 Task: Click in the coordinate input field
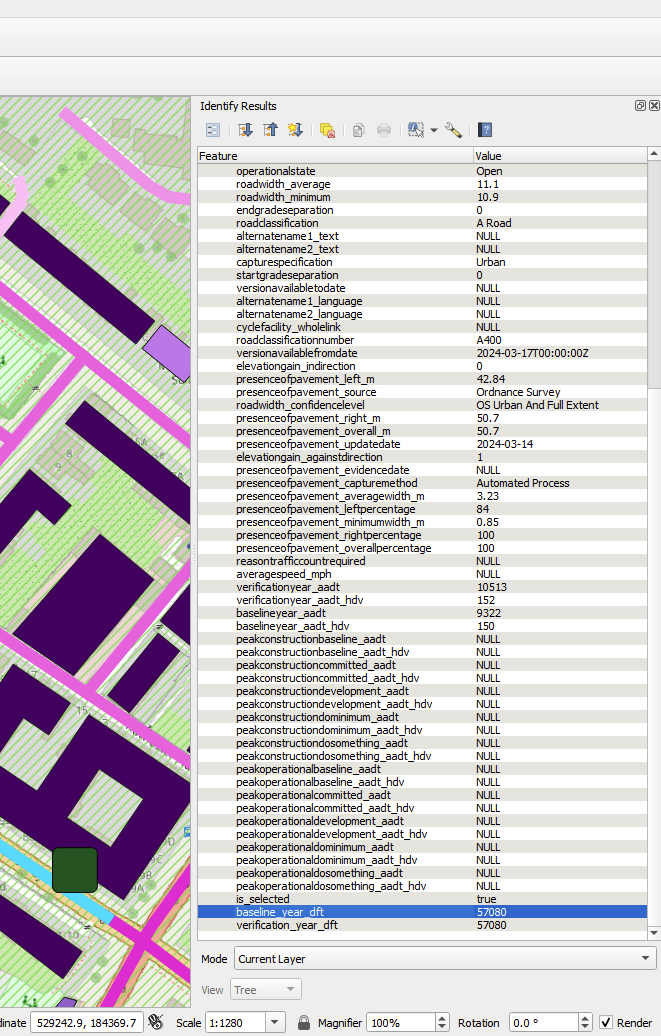[x=86, y=1022]
